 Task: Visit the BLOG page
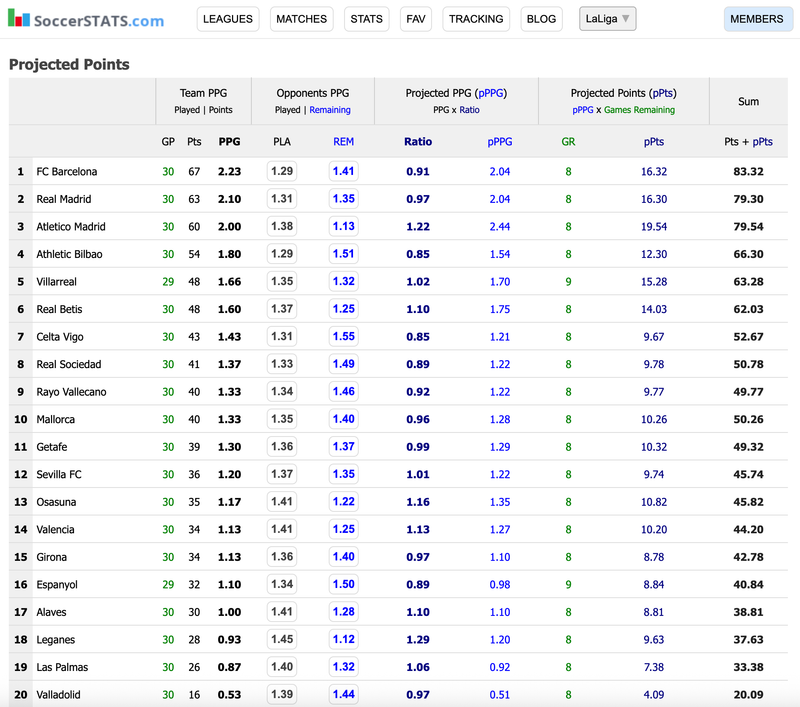coord(541,19)
